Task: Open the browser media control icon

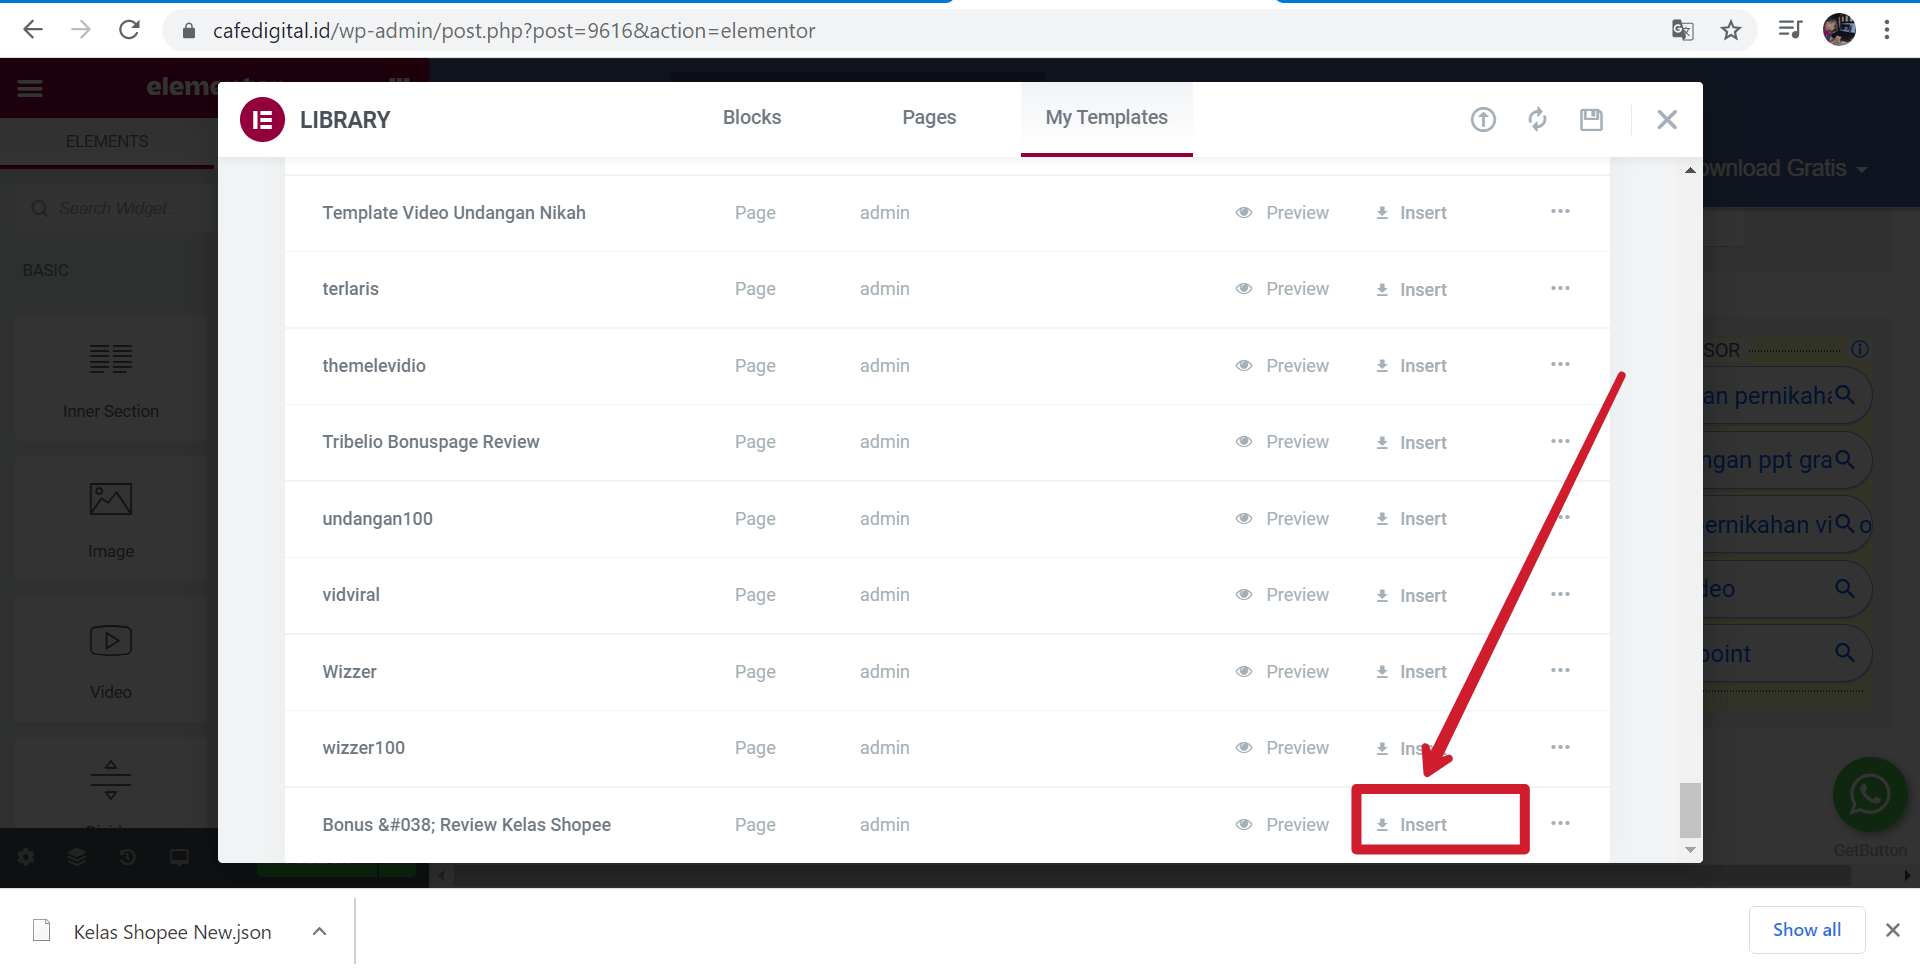Action: point(1789,30)
